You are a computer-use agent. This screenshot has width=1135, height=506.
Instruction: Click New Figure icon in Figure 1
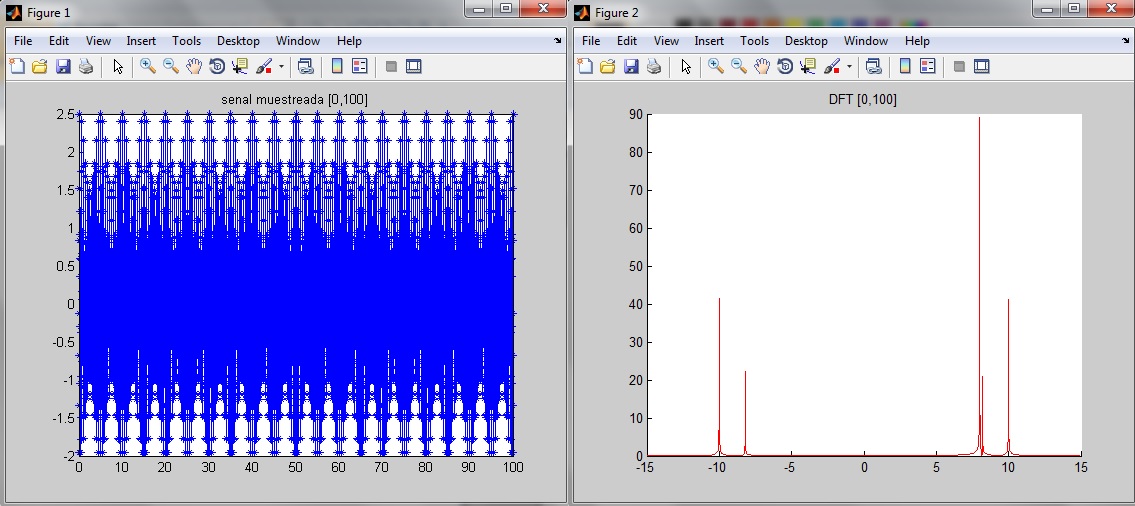(17, 67)
